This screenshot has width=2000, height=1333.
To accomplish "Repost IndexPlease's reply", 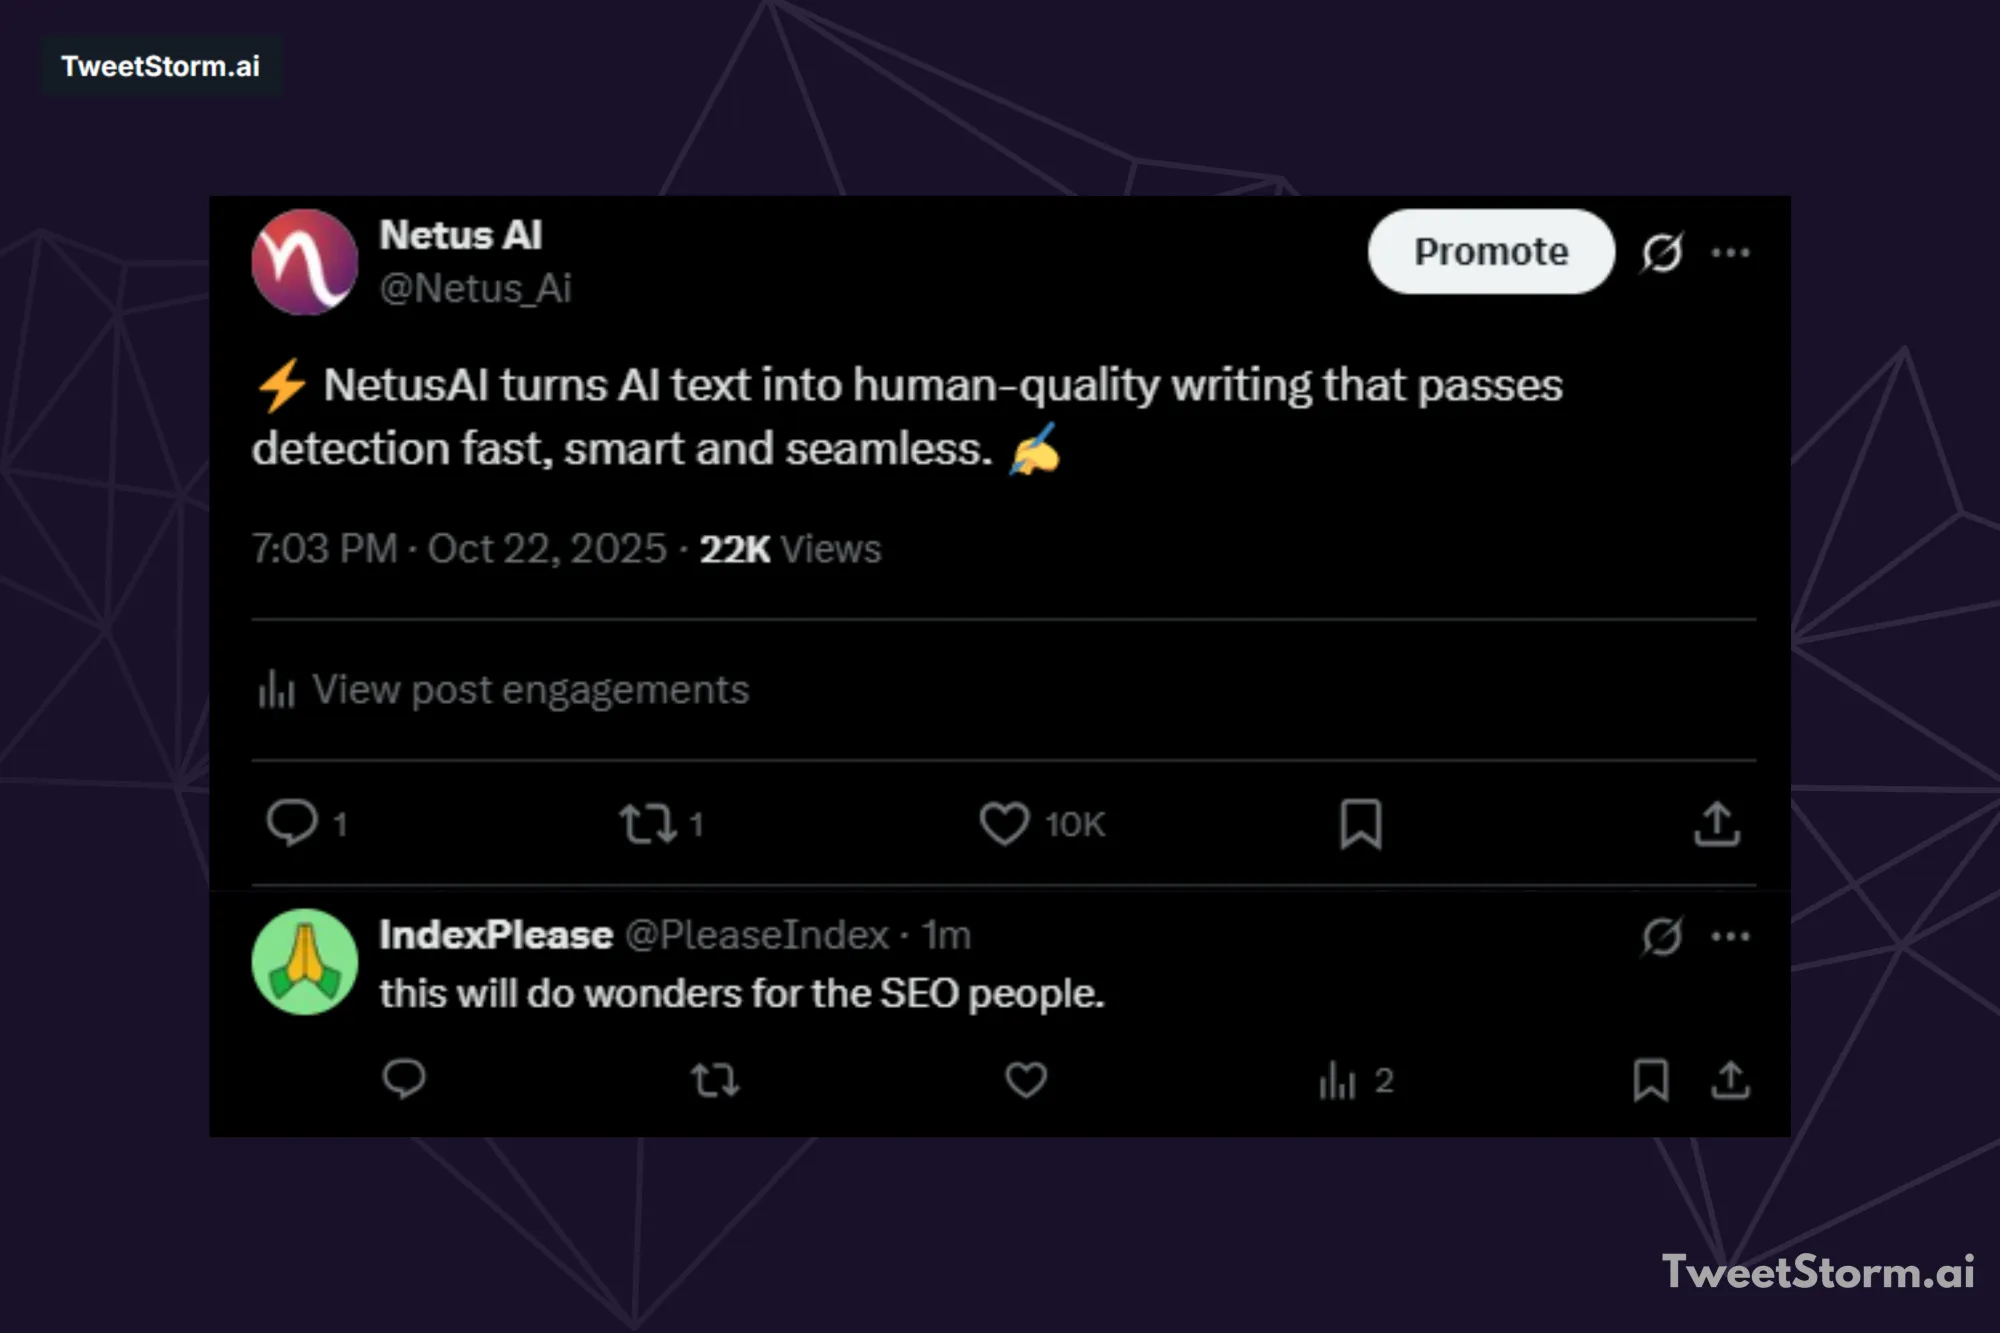I will point(716,1080).
